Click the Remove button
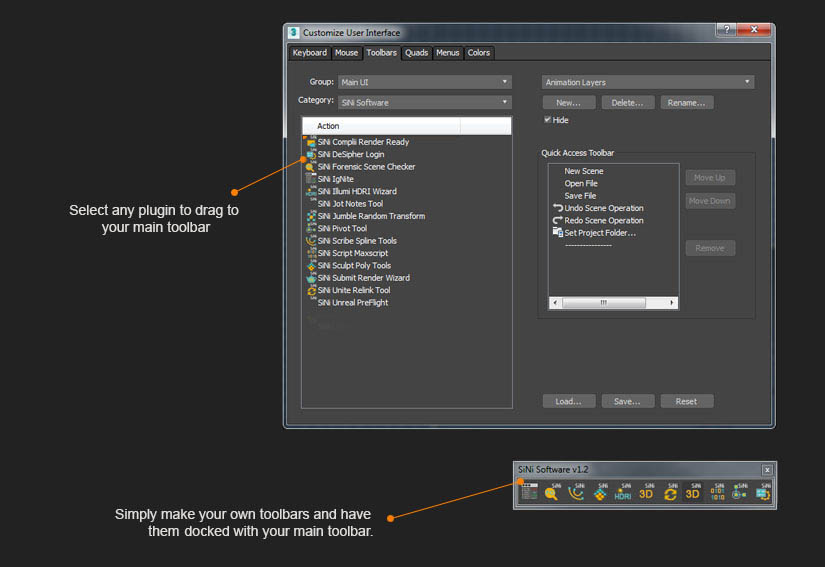The image size is (825, 567). pos(710,248)
